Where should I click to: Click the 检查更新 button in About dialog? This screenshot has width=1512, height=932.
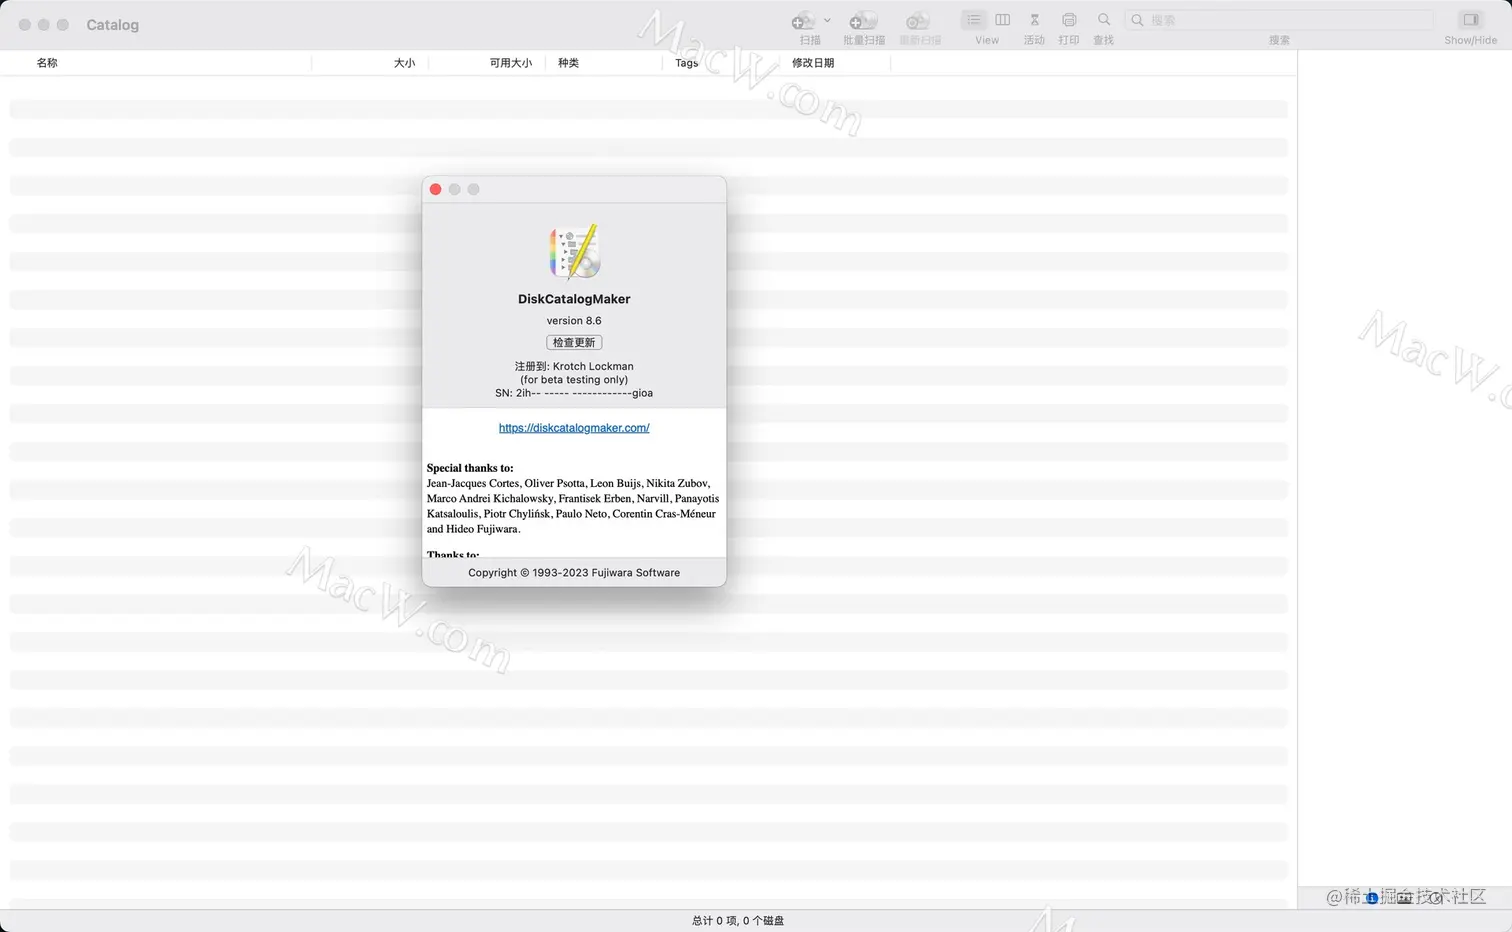[574, 342]
